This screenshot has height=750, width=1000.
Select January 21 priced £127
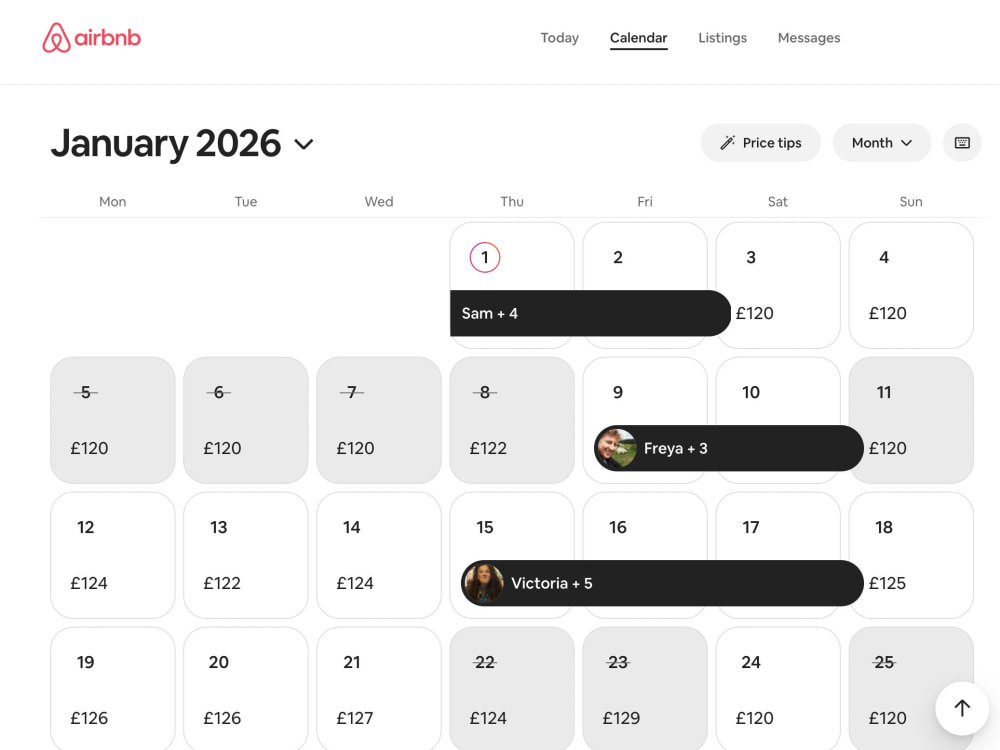(x=379, y=689)
